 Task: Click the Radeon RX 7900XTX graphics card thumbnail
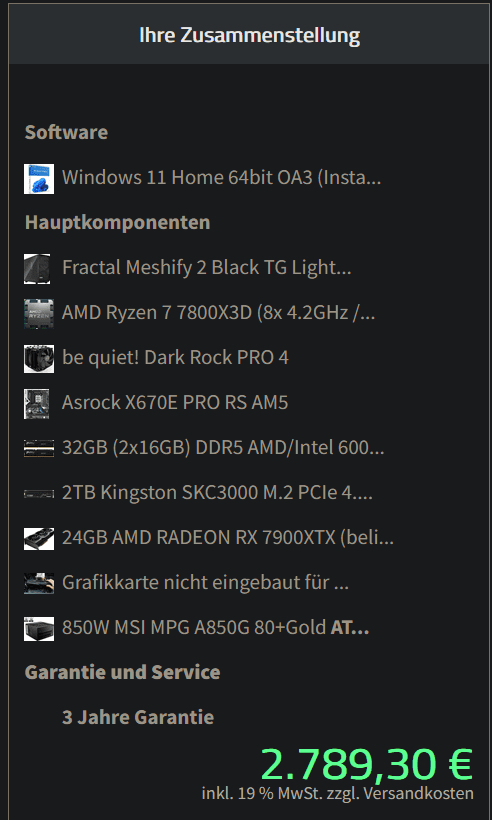point(39,539)
